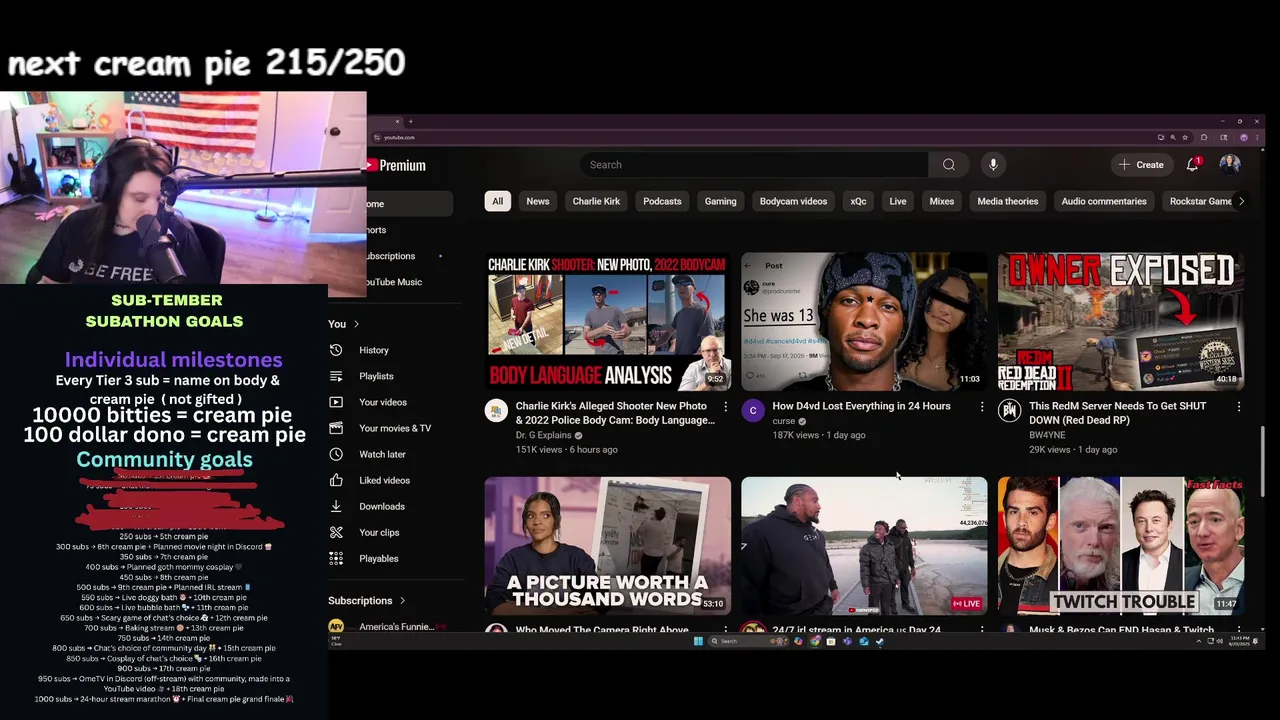Open the Owner Exposed Red Dead thumbnail

point(1121,321)
